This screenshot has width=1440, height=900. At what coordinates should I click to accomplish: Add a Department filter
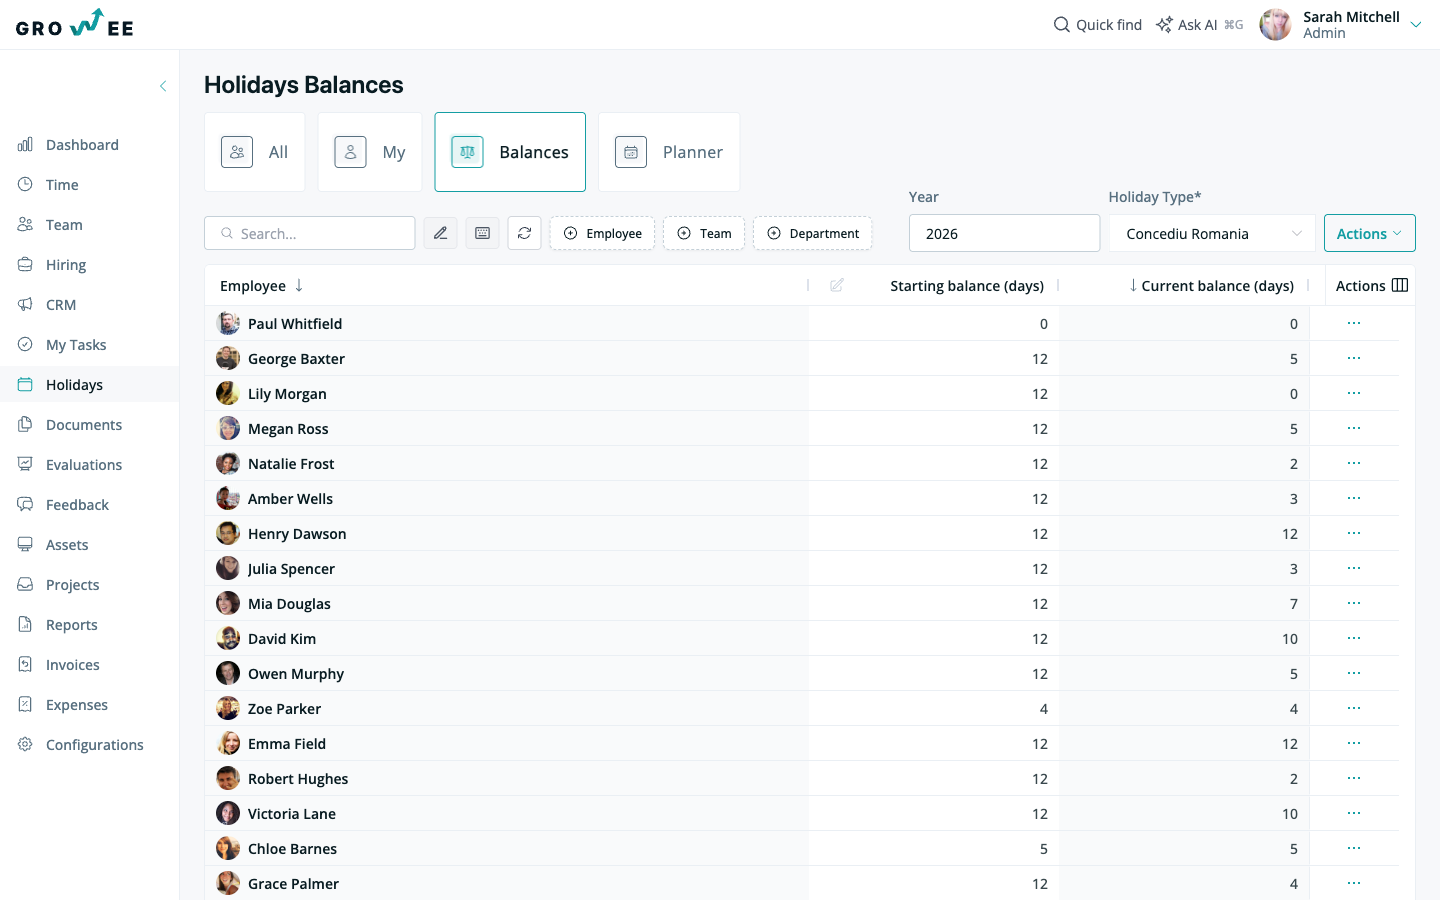813,233
